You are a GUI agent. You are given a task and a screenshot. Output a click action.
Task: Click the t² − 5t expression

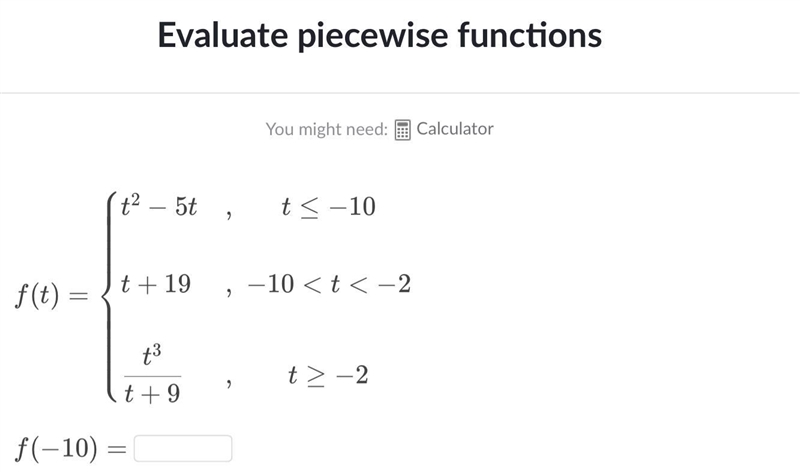[159, 206]
